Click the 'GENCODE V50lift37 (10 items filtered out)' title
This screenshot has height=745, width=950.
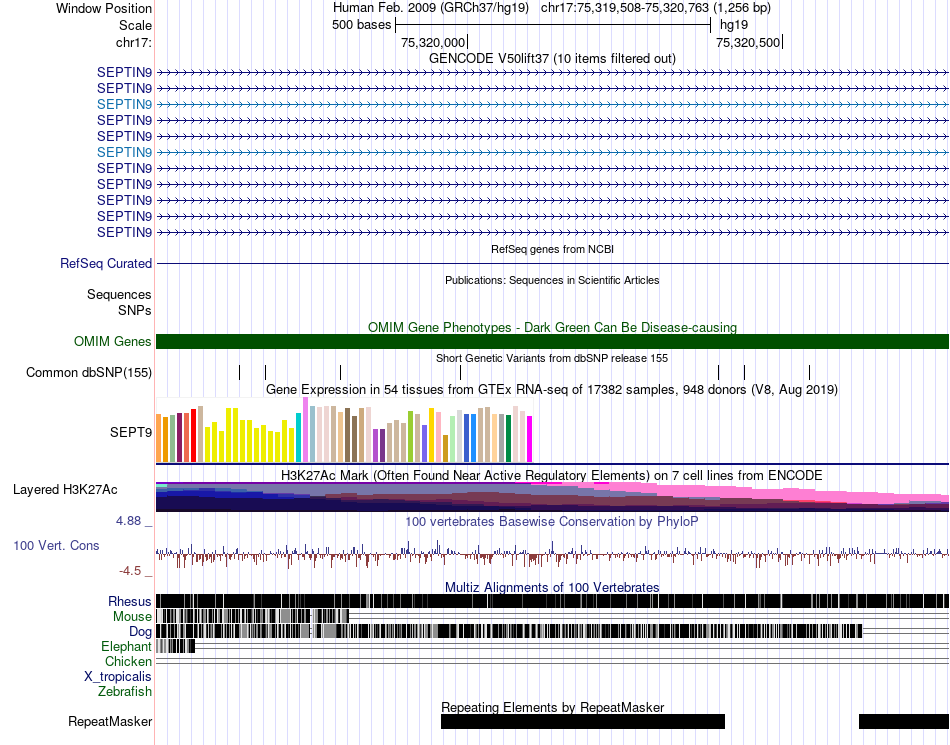552,59
